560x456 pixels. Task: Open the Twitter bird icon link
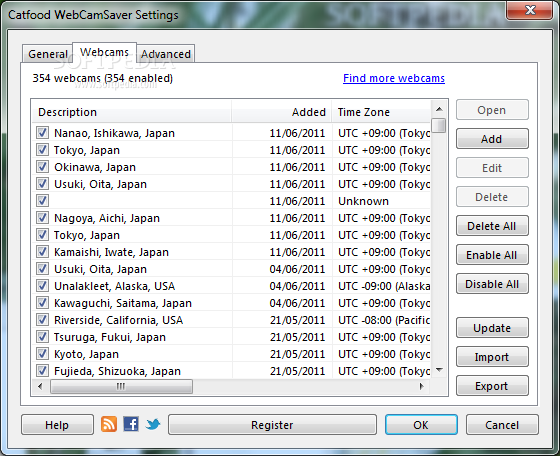click(x=153, y=424)
